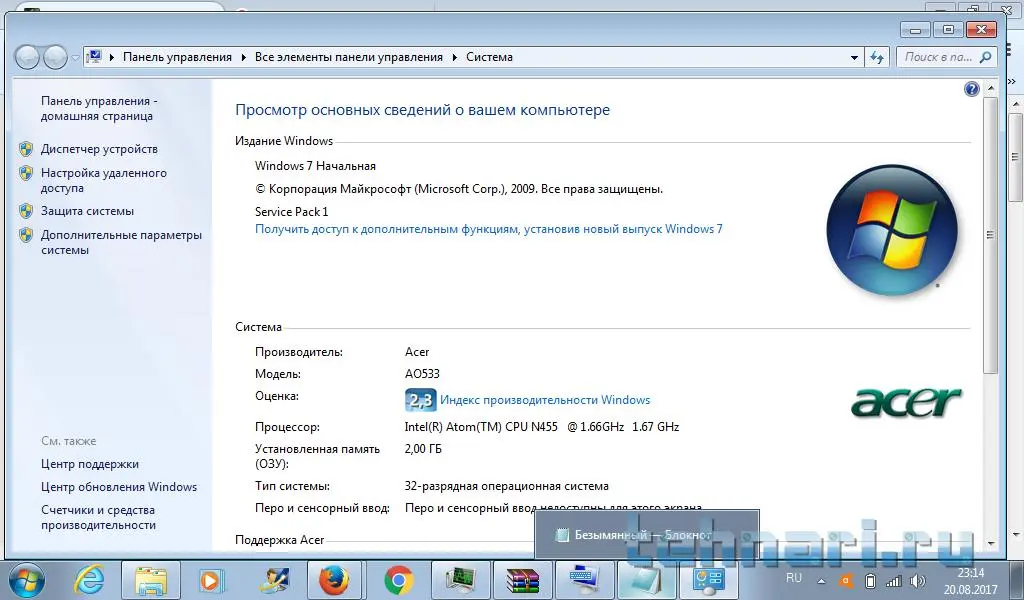Click 'Windows 7 Начальная' edition text
1024x600 pixels.
click(315, 166)
